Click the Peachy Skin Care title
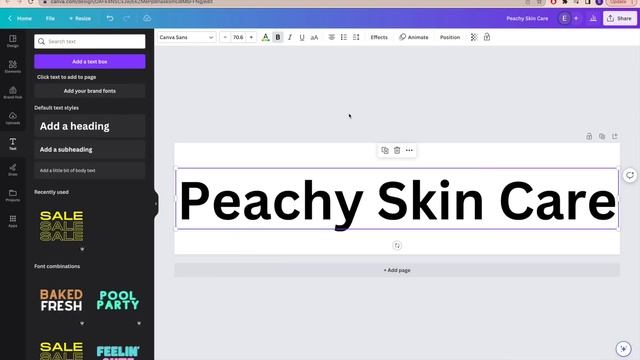Viewport: 640px width, 360px height. coord(527,18)
